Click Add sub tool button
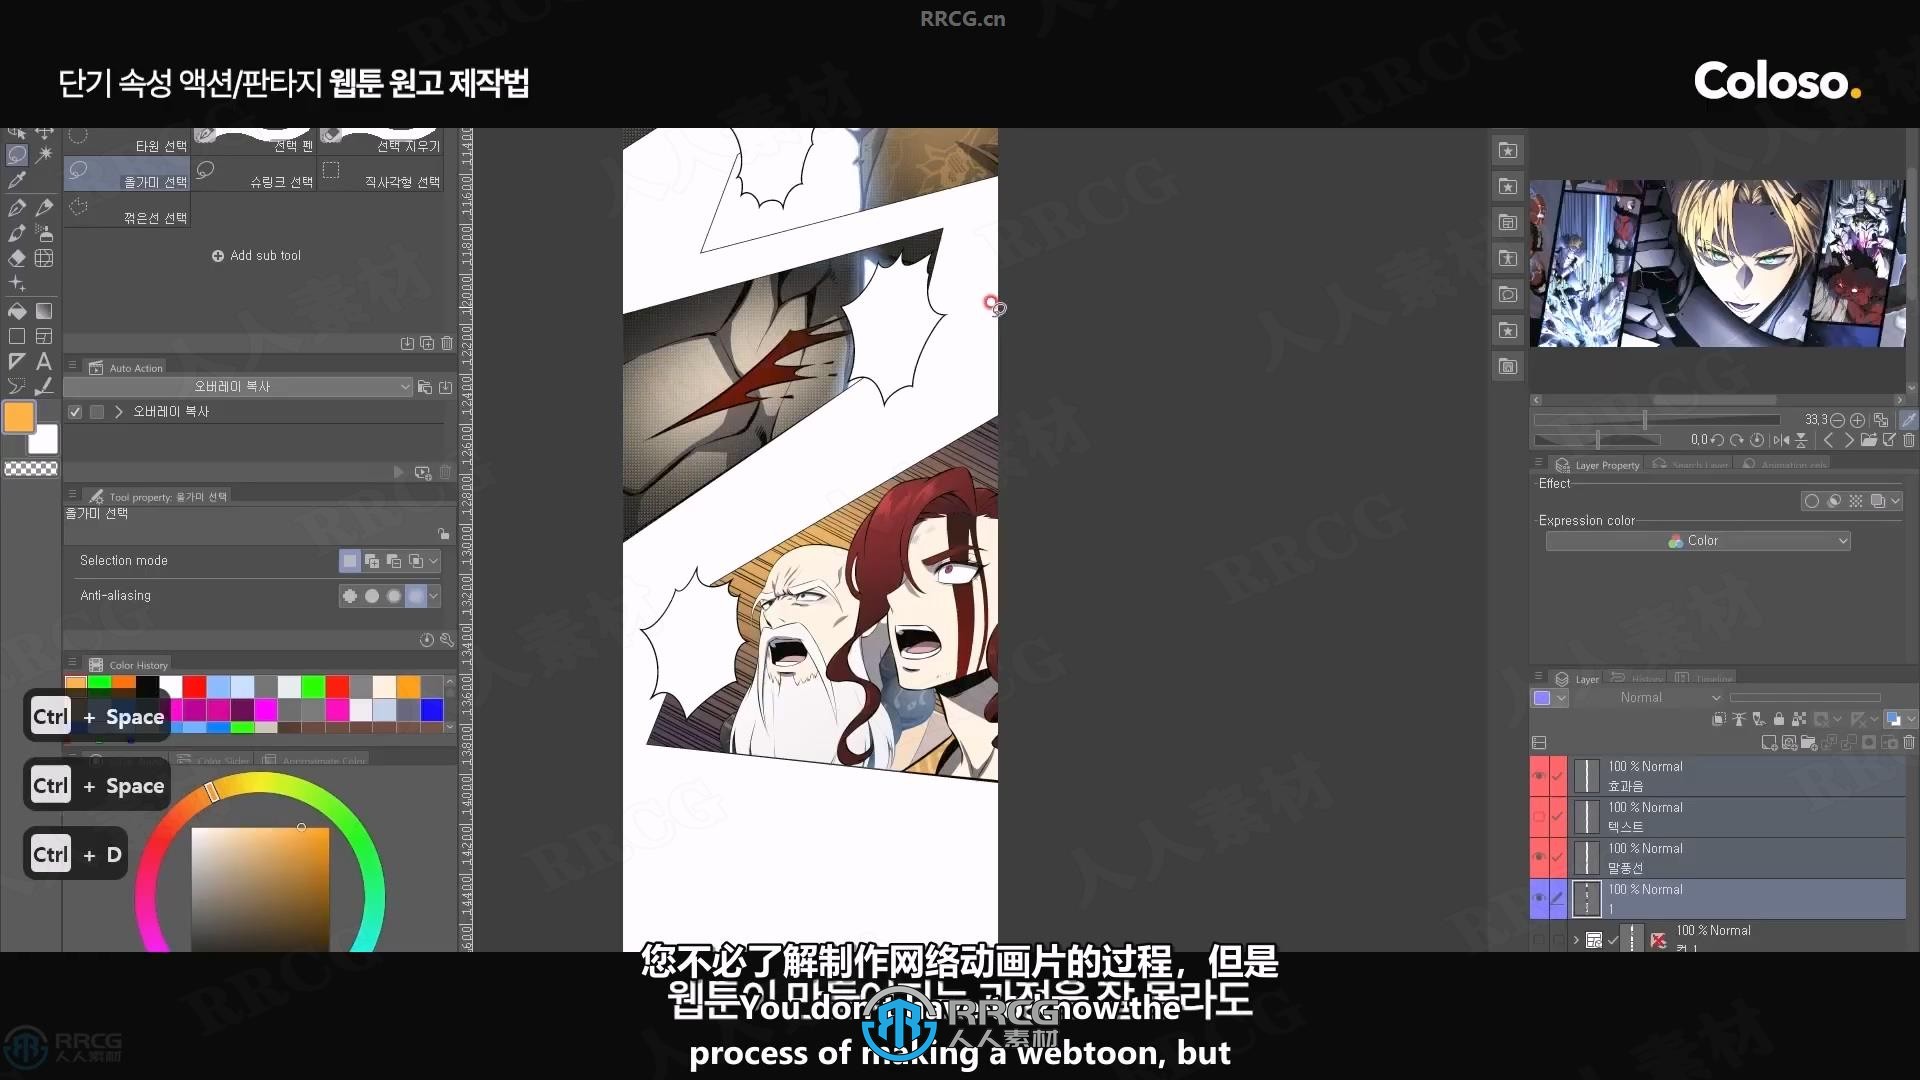This screenshot has height=1080, width=1920. pos(256,256)
